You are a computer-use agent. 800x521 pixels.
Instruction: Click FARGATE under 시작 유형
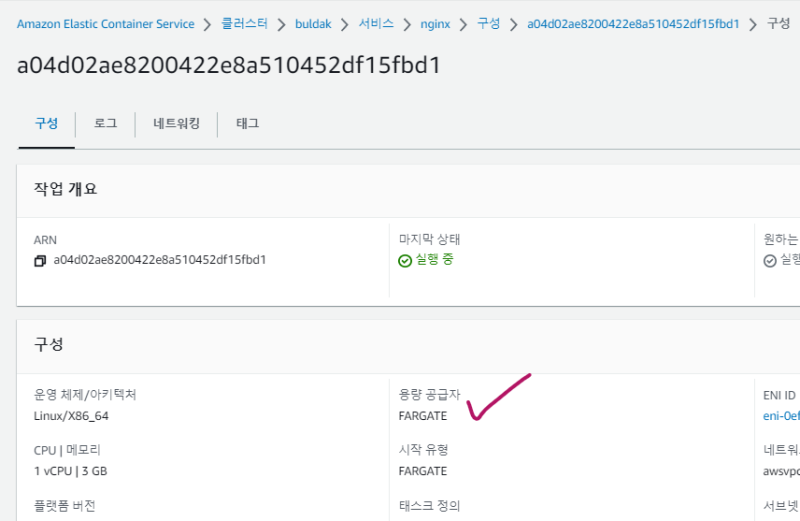[422, 471]
